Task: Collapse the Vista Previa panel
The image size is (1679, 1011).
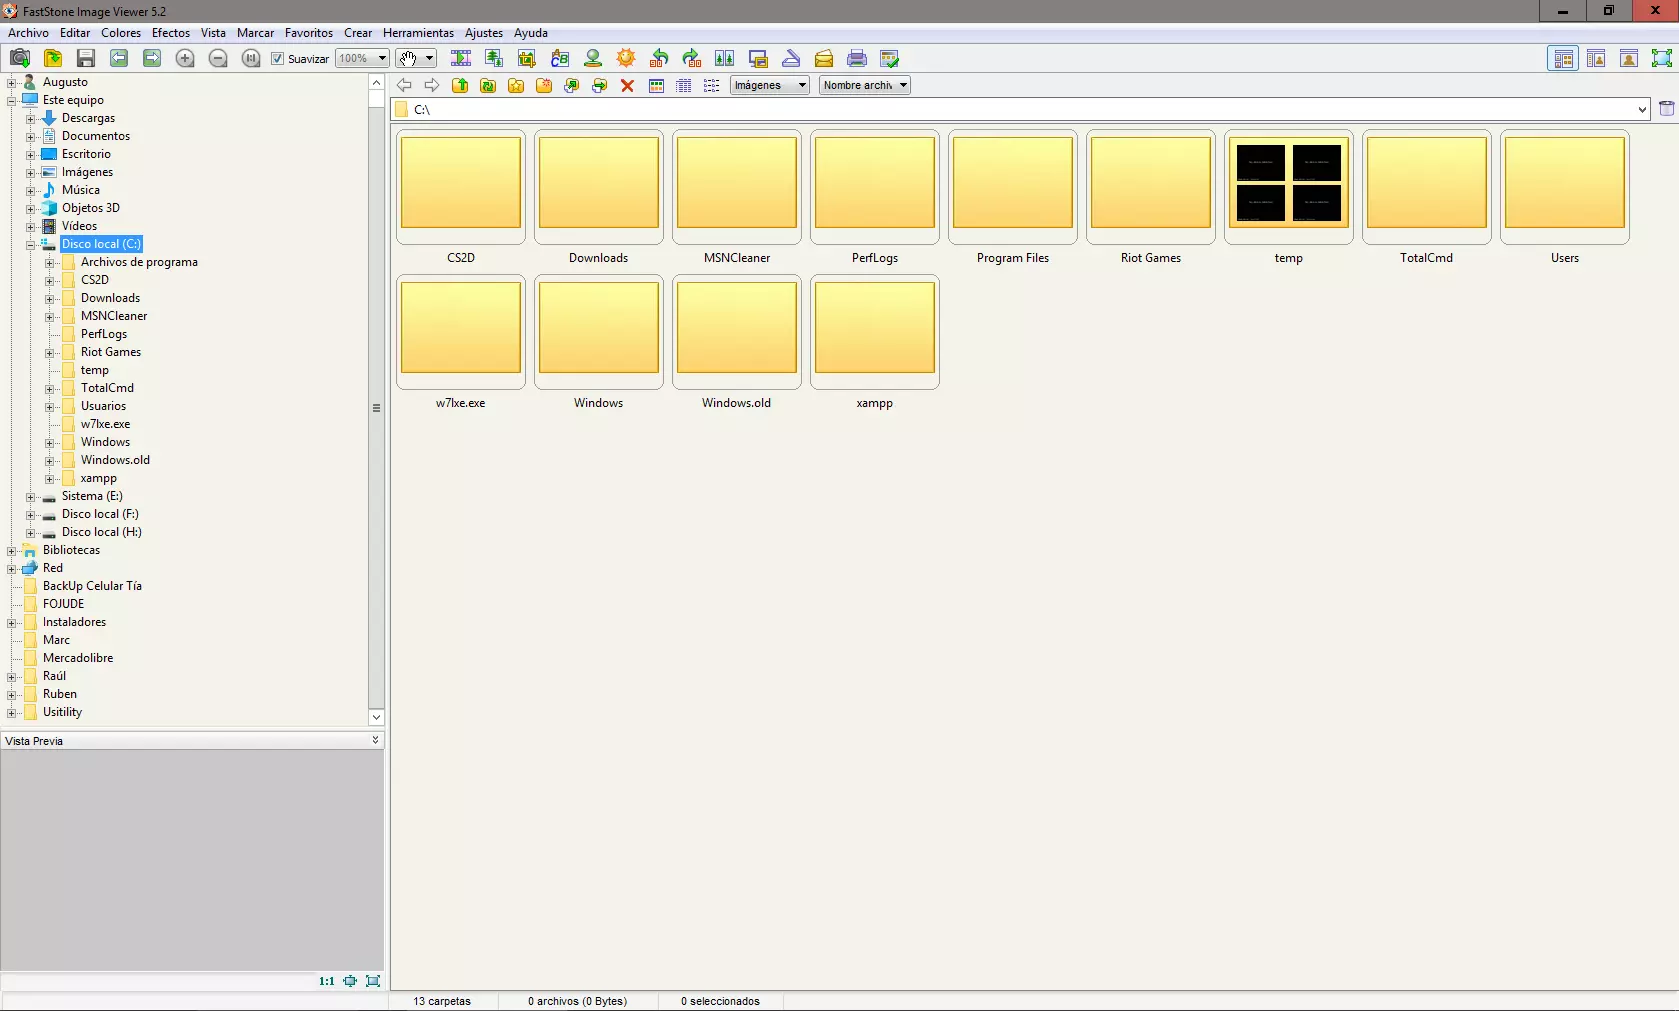Action: click(x=375, y=741)
